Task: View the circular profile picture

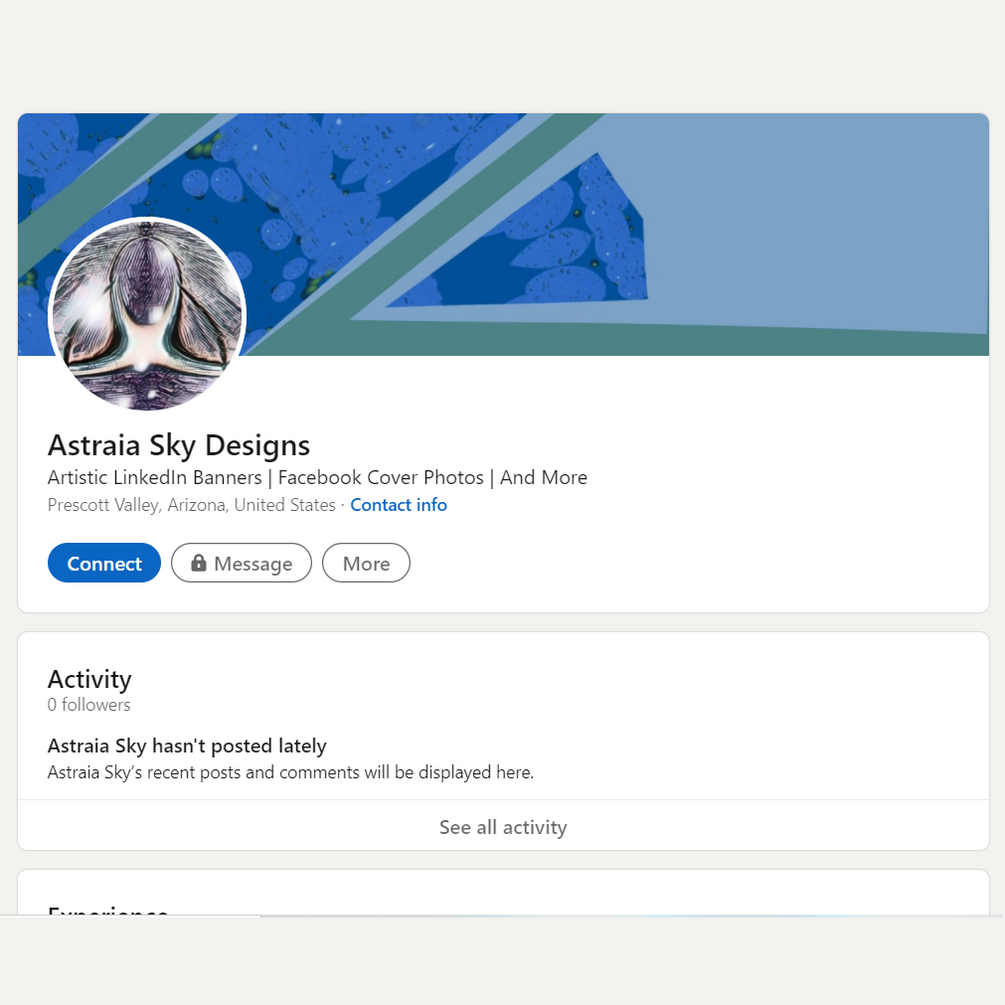Action: point(147,315)
